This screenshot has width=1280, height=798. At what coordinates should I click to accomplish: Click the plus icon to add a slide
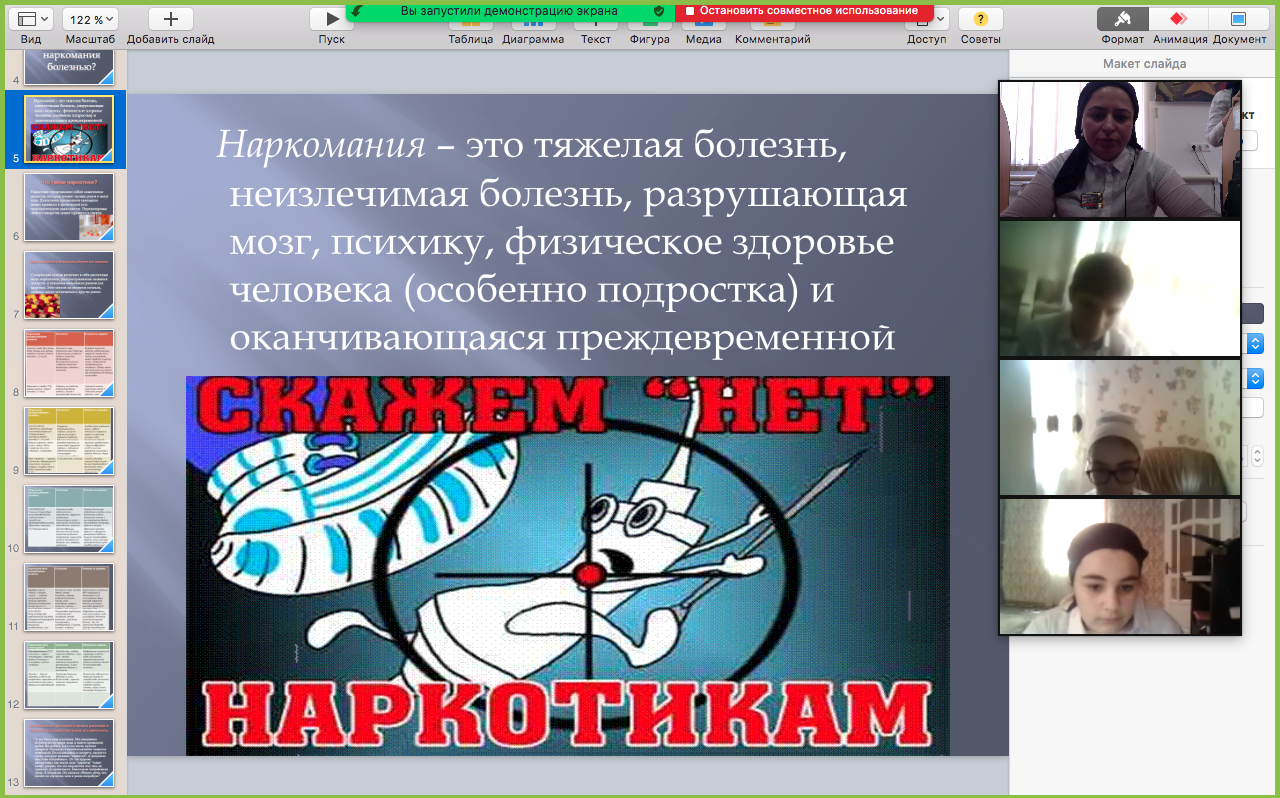pyautogui.click(x=171, y=19)
